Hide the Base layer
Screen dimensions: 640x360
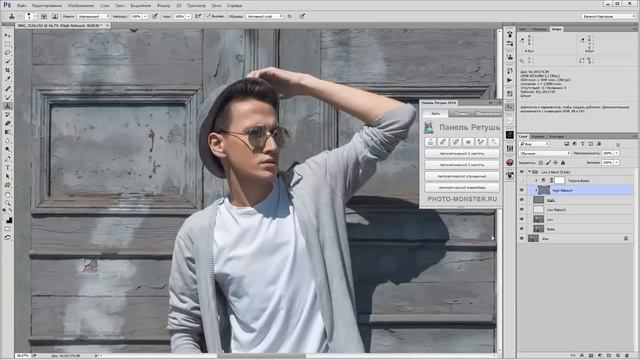(521, 229)
